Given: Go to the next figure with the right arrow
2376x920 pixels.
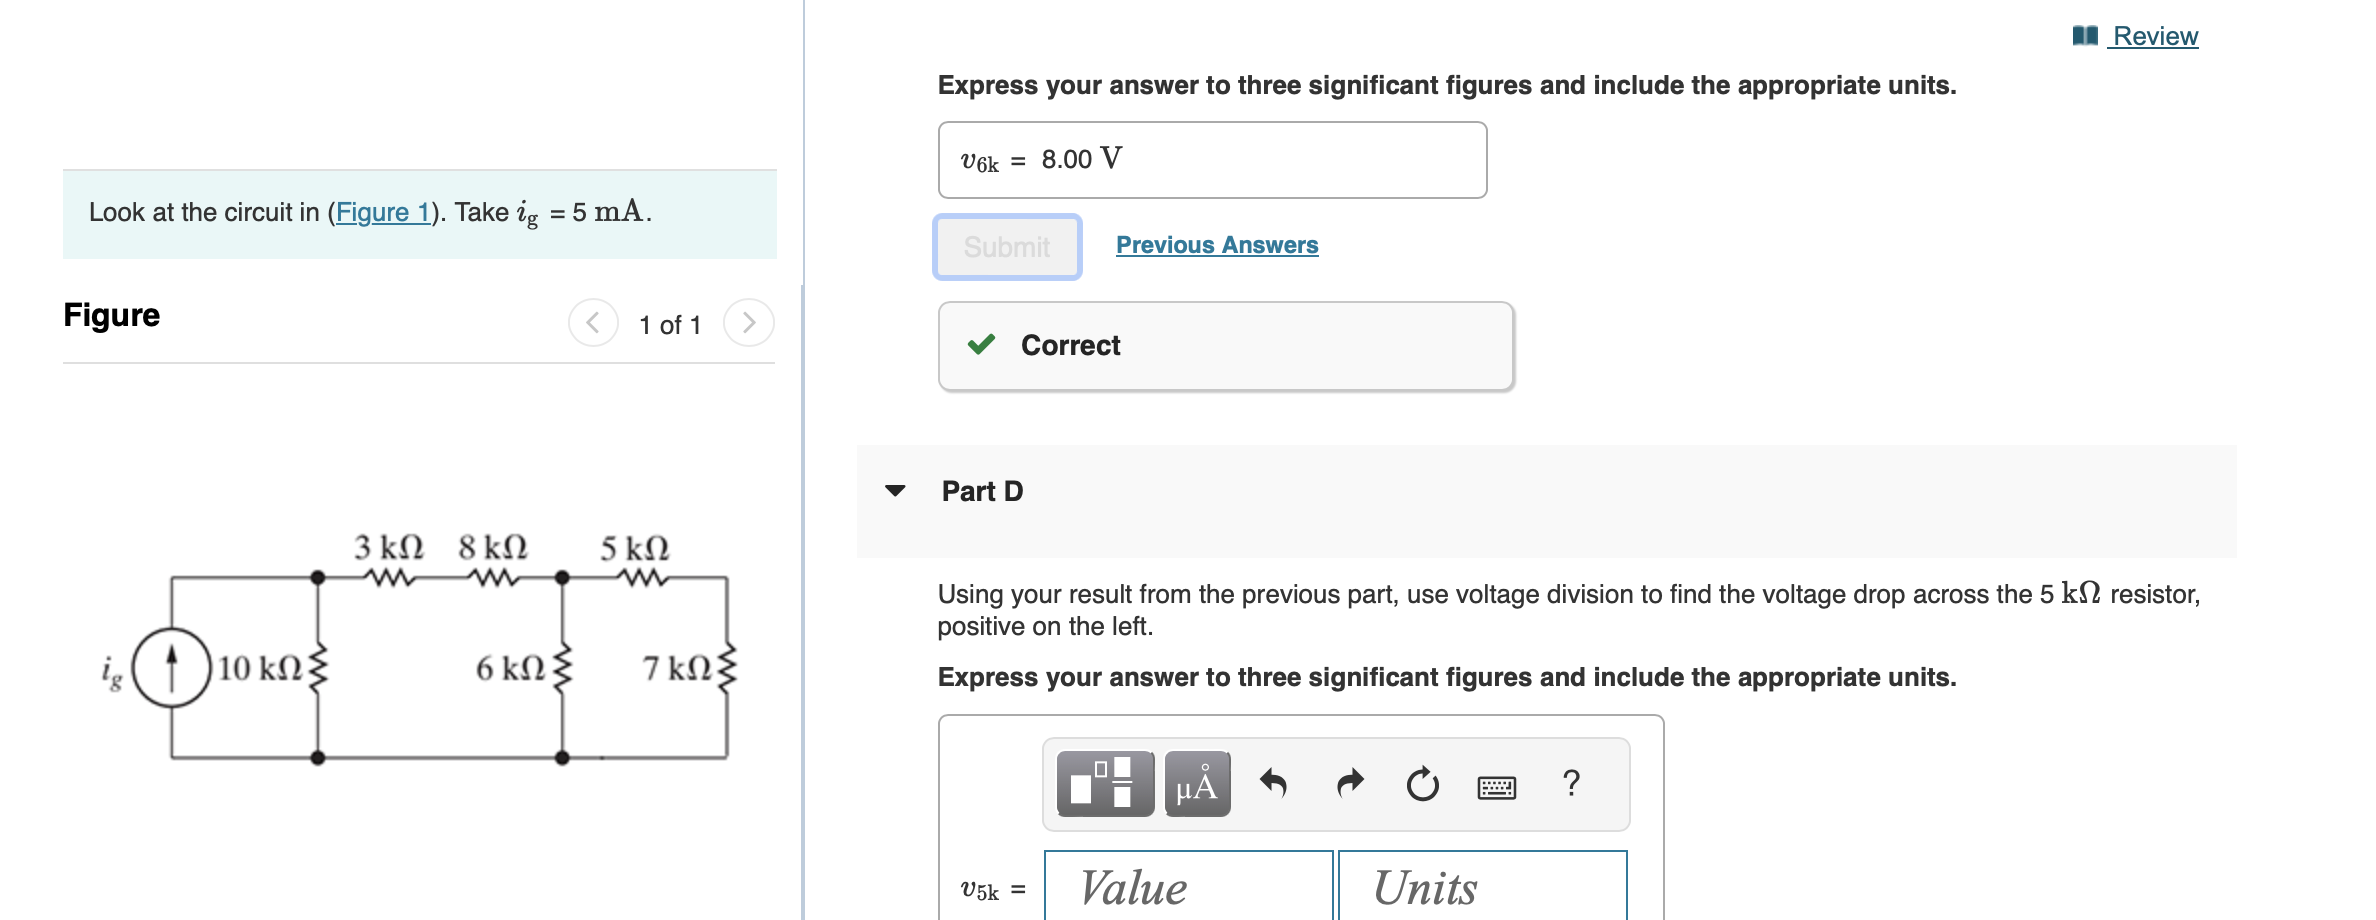Looking at the screenshot, I should pos(748,322).
